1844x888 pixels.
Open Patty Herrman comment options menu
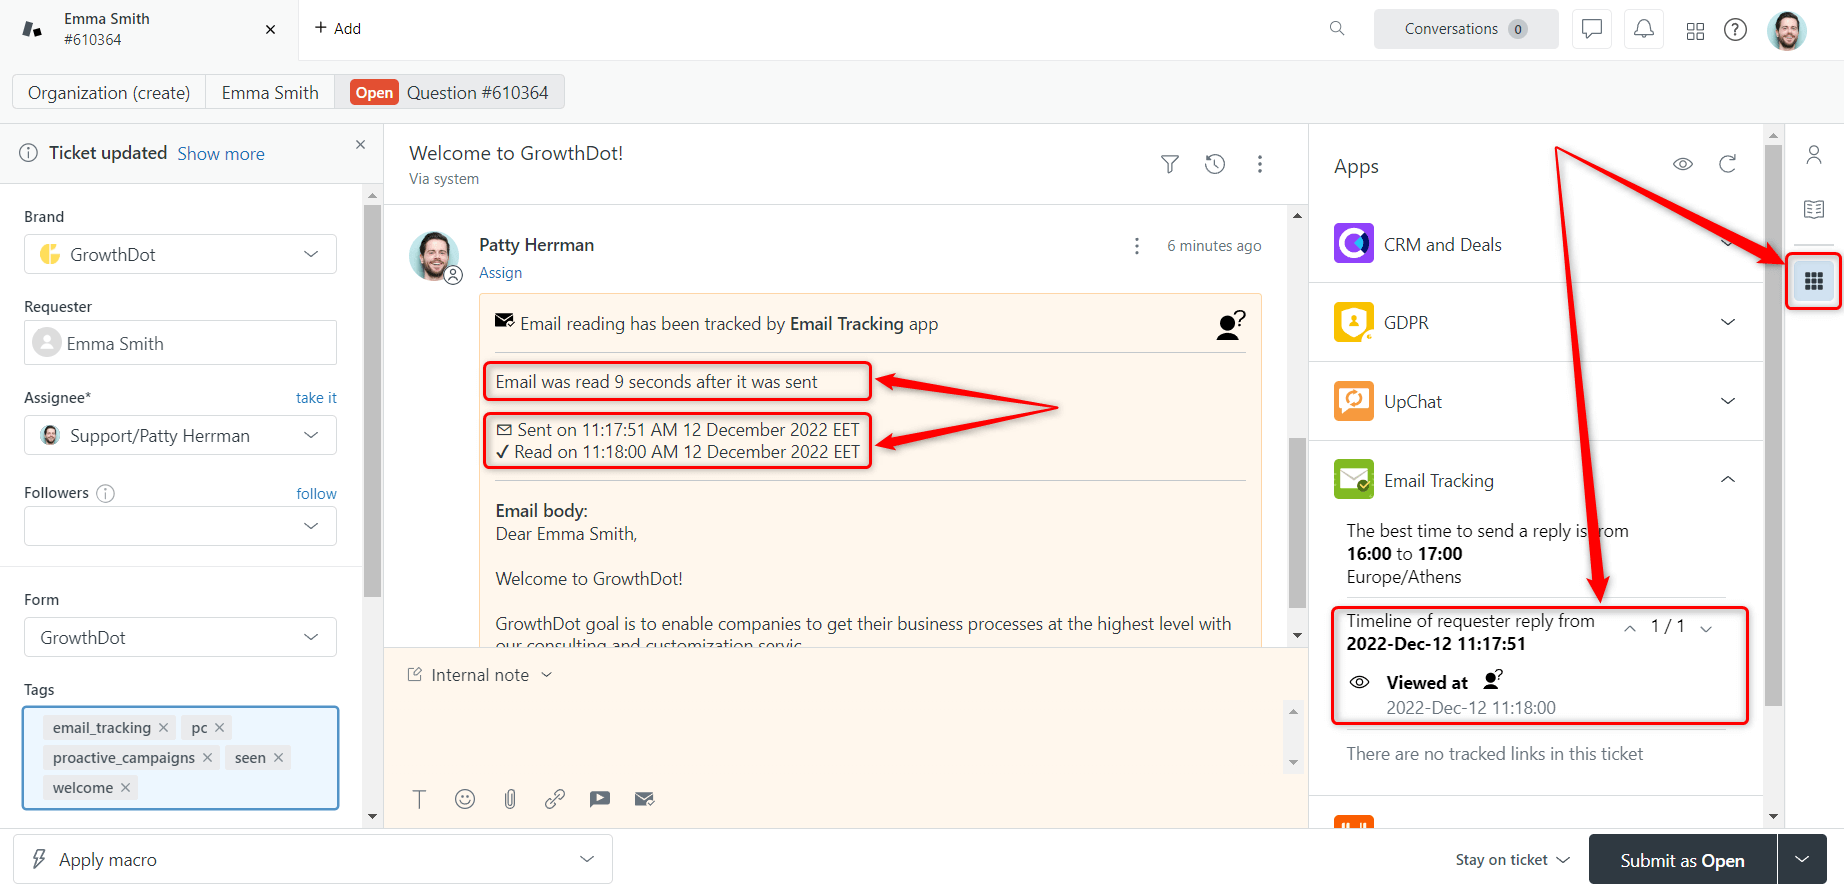1136,246
